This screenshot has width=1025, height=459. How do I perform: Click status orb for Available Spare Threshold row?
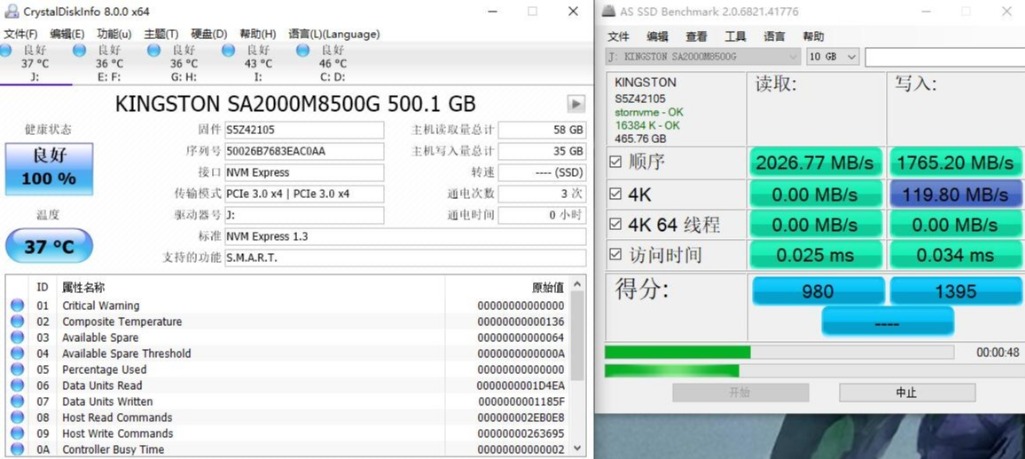tap(17, 353)
